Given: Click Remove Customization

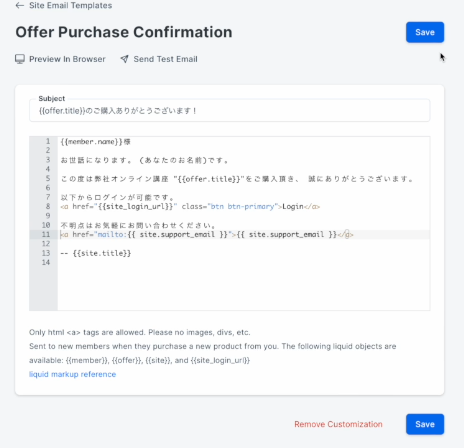Looking at the screenshot, I should pyautogui.click(x=338, y=424).
